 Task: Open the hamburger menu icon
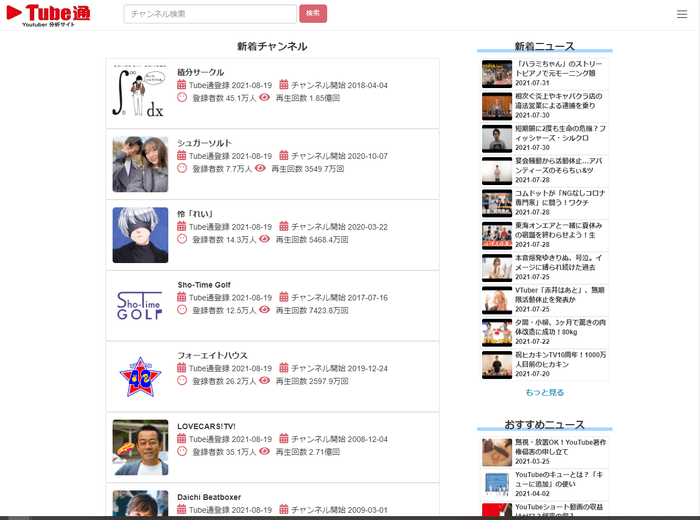682,14
